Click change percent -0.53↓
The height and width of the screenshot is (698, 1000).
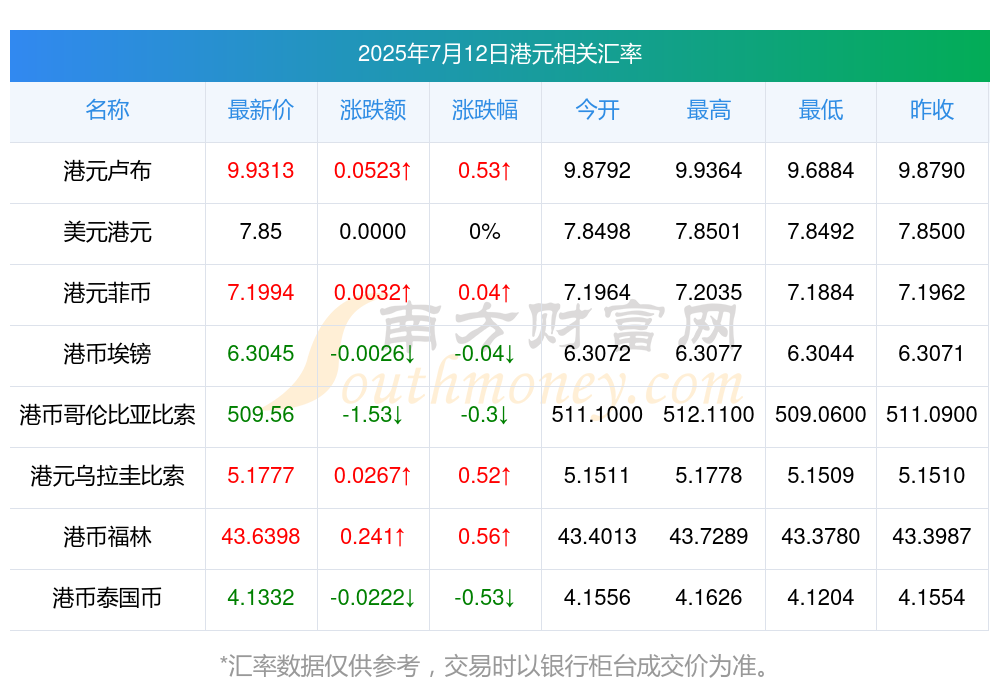tap(485, 598)
